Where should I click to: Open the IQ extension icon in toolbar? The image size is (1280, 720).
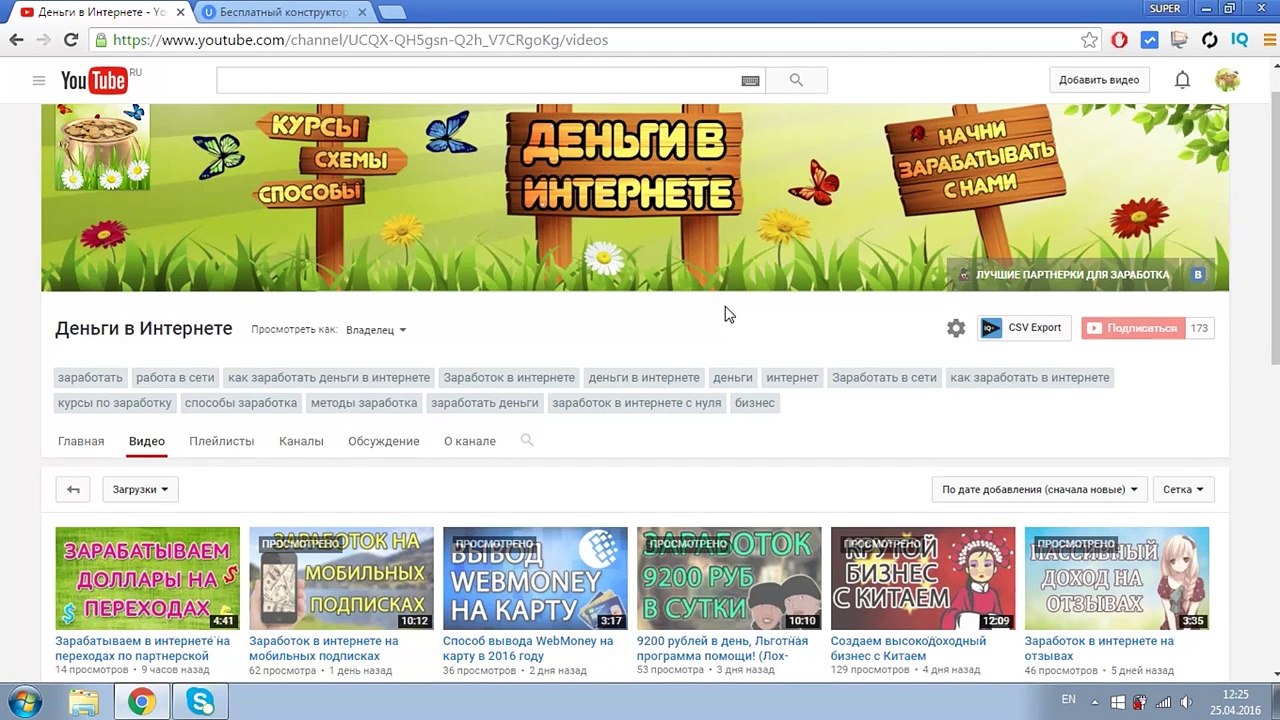[1240, 40]
